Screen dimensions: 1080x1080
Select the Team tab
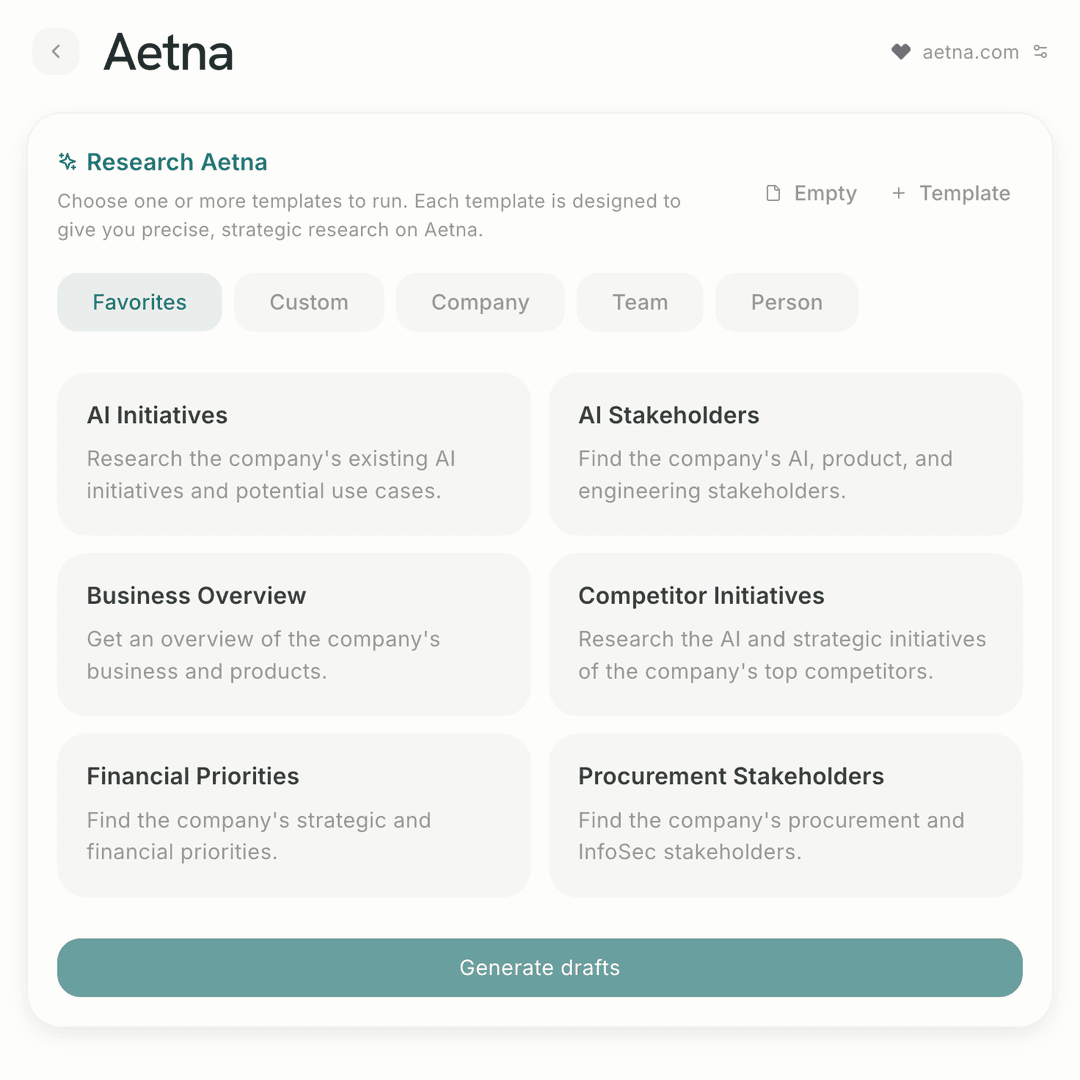coord(640,302)
